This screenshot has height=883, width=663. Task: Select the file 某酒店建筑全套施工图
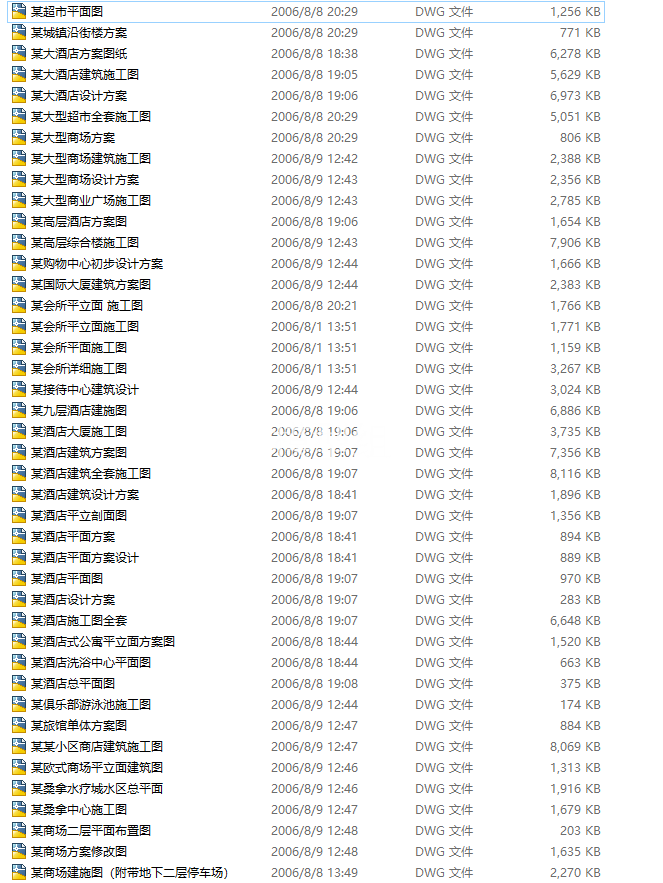[91, 474]
